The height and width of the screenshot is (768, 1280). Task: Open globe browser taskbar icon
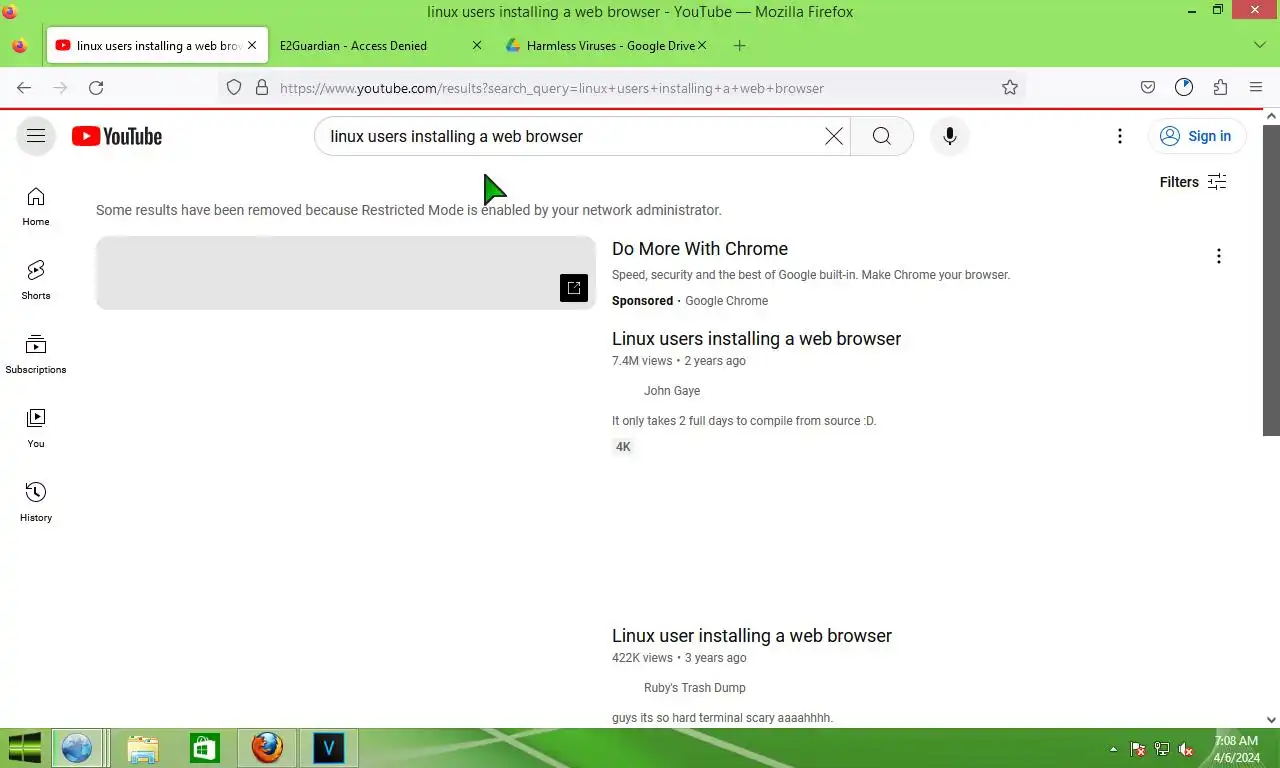click(x=77, y=748)
